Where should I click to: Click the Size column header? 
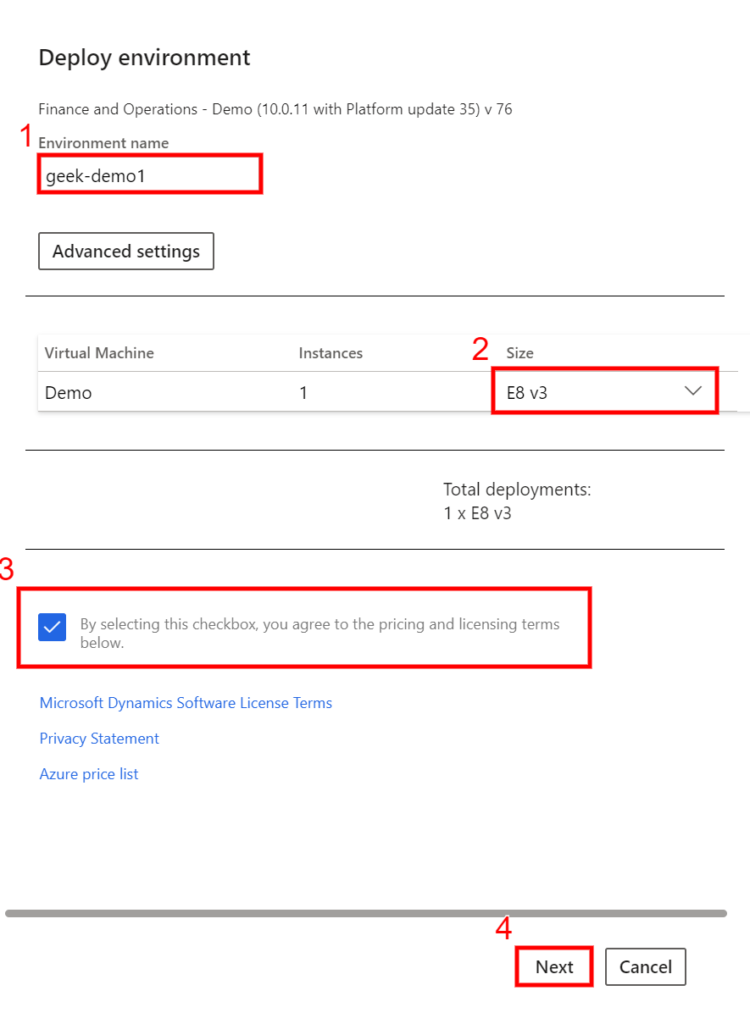[x=520, y=353]
